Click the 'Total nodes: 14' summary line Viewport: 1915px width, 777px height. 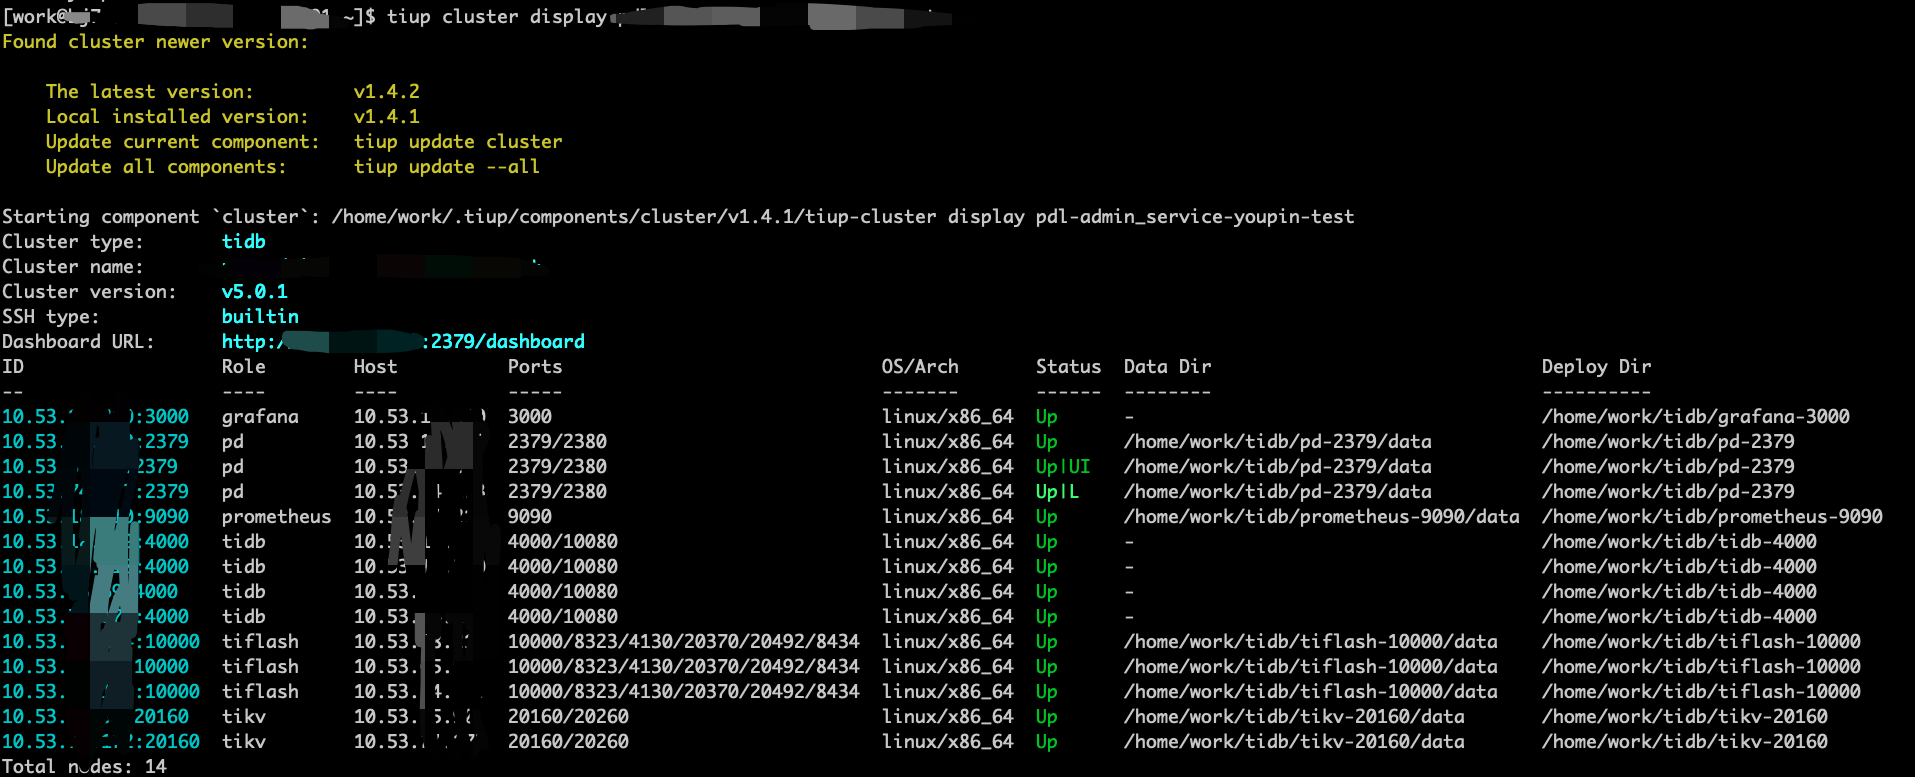click(84, 767)
